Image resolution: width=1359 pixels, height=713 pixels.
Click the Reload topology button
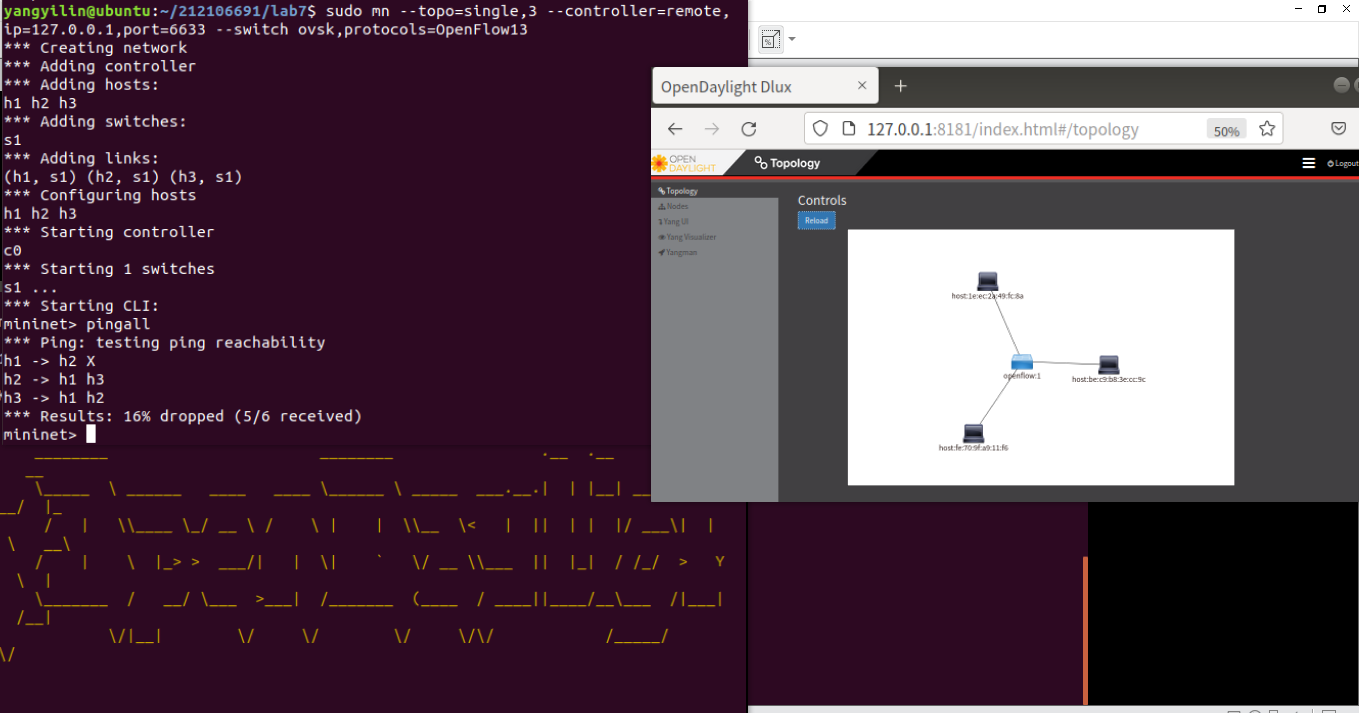[x=816, y=221]
